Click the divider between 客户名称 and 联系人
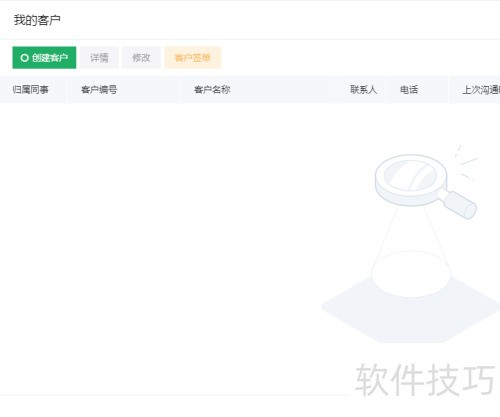The height and width of the screenshot is (417, 500). pos(336,90)
